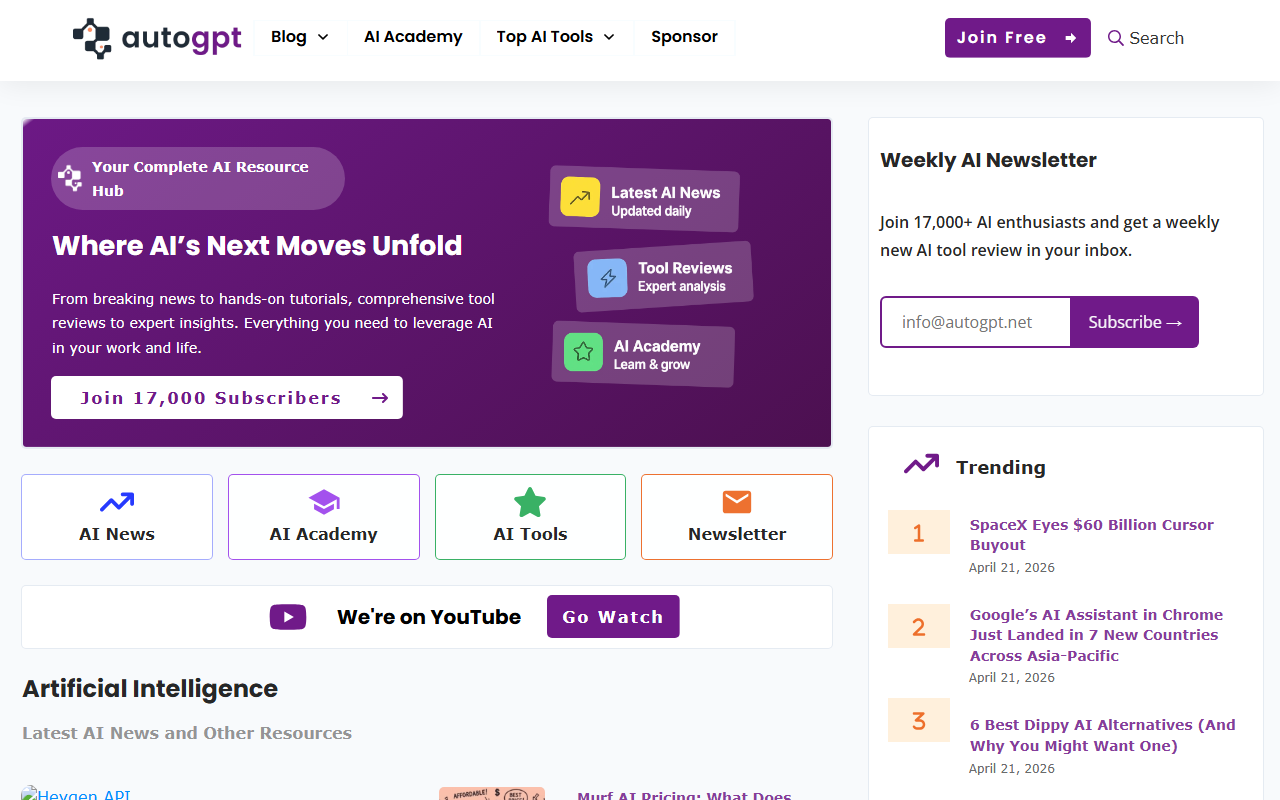
Task: Open 6 Best Dippy AI Alternatives article
Action: (1102, 735)
